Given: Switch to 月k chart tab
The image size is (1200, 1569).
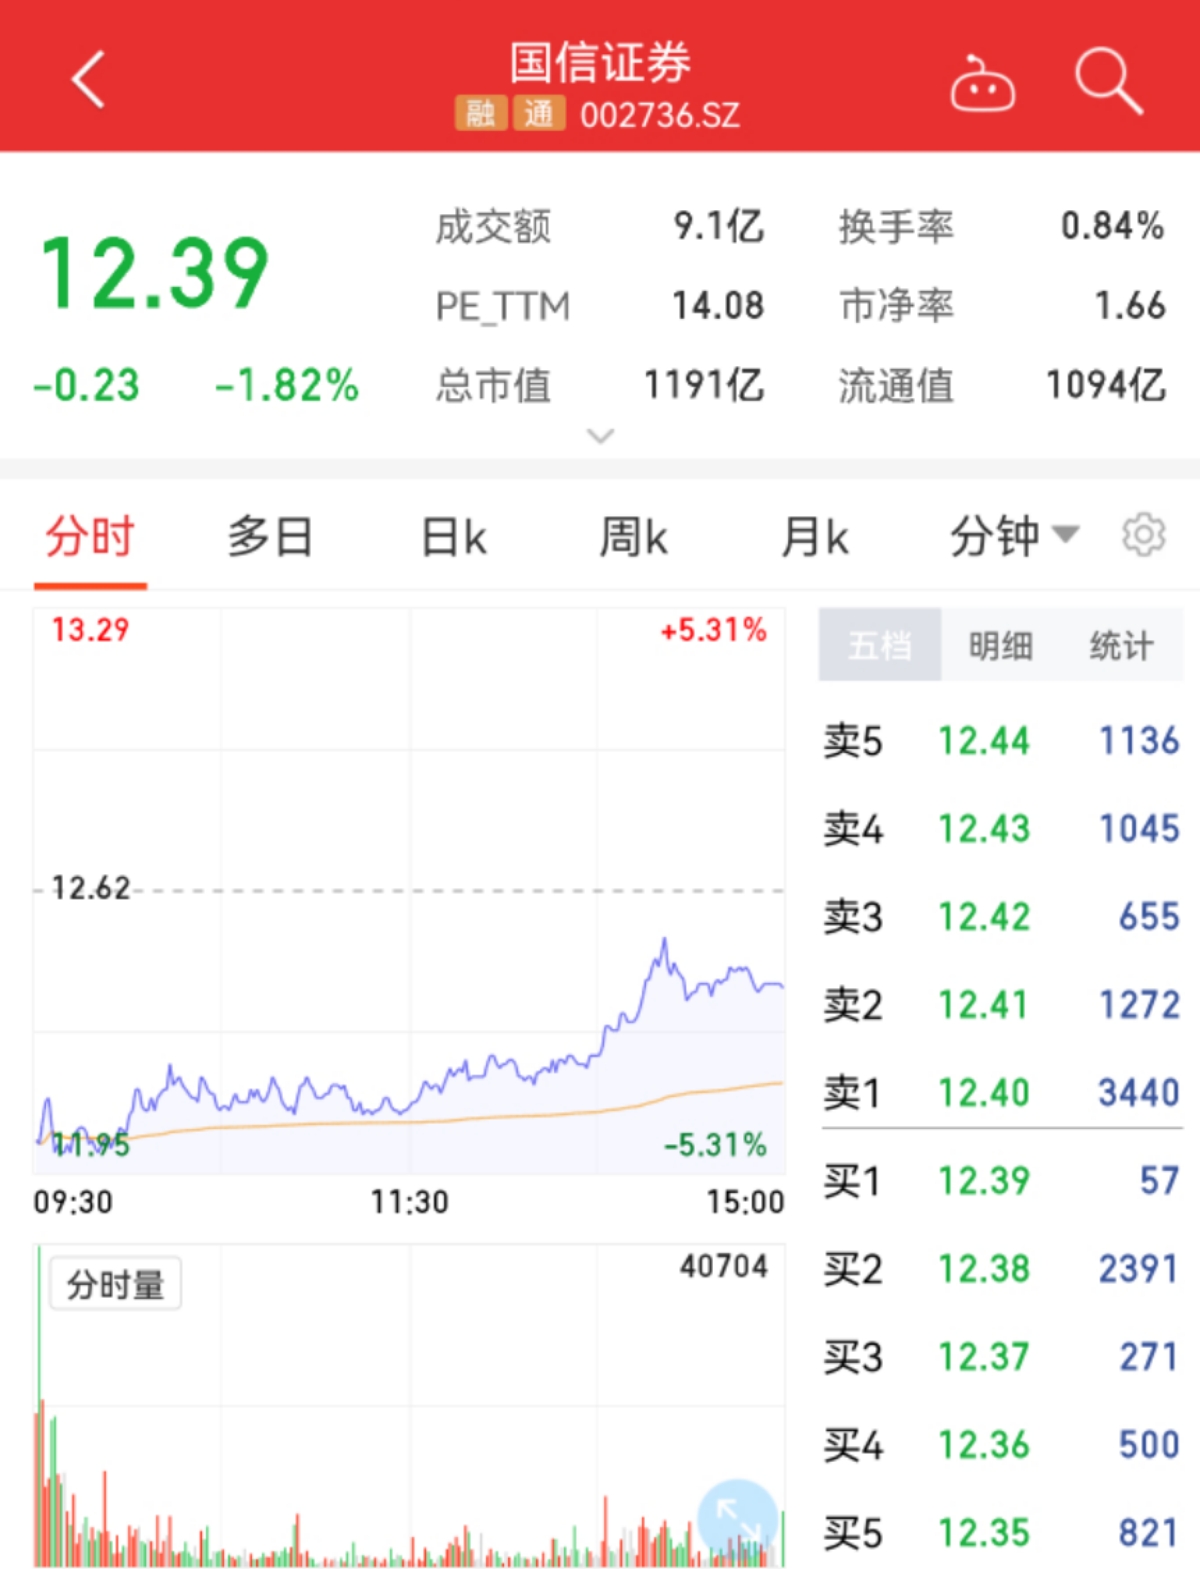Looking at the screenshot, I should (814, 537).
